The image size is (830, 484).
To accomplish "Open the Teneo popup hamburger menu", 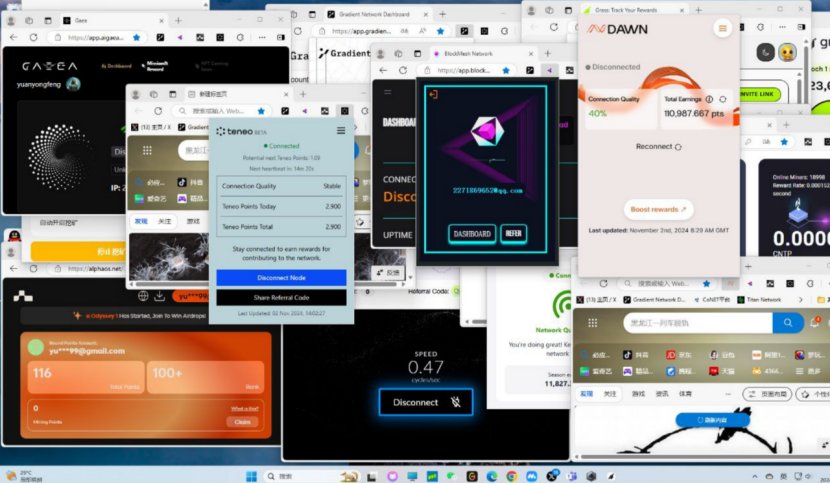I will 341,130.
